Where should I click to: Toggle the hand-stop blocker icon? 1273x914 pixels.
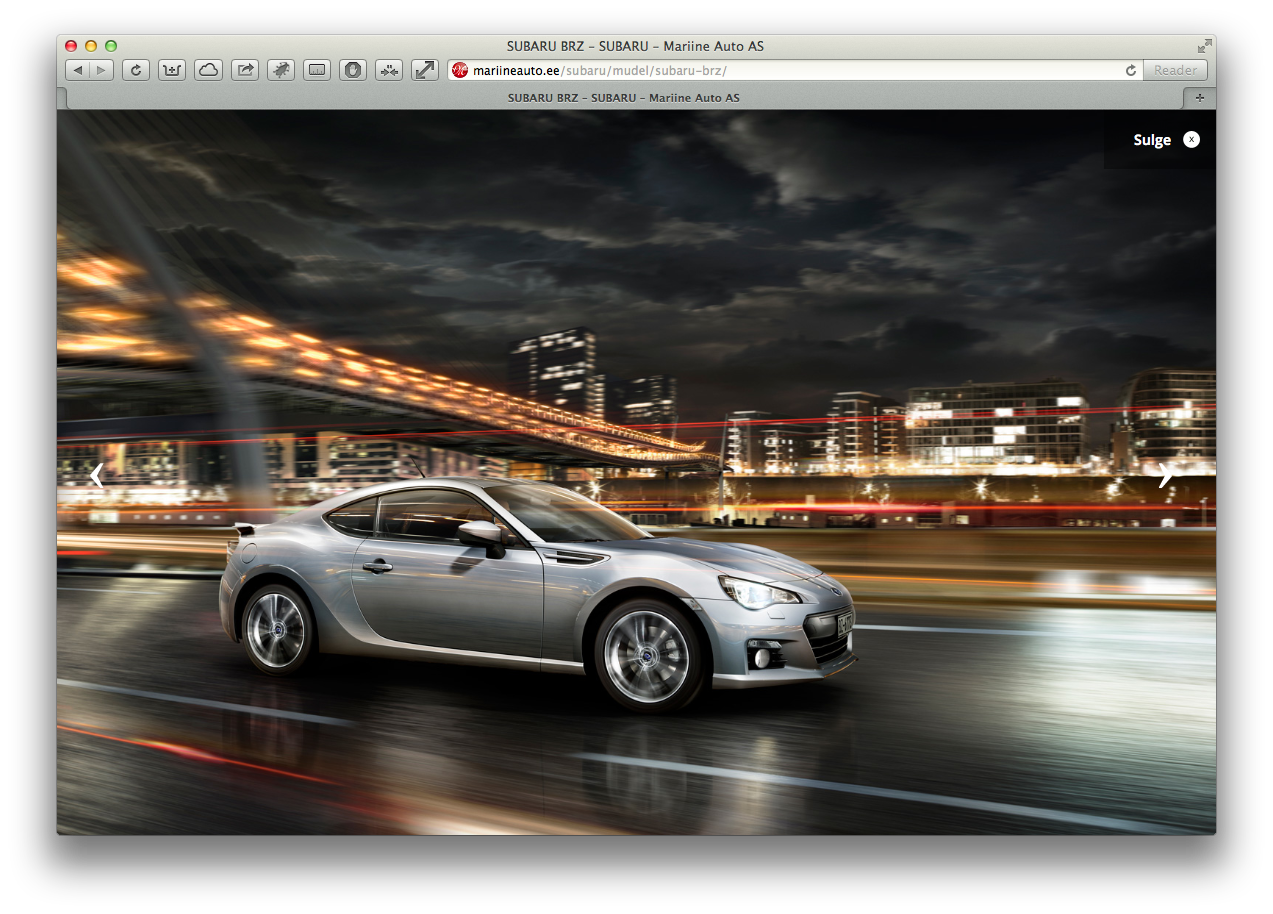[x=353, y=70]
